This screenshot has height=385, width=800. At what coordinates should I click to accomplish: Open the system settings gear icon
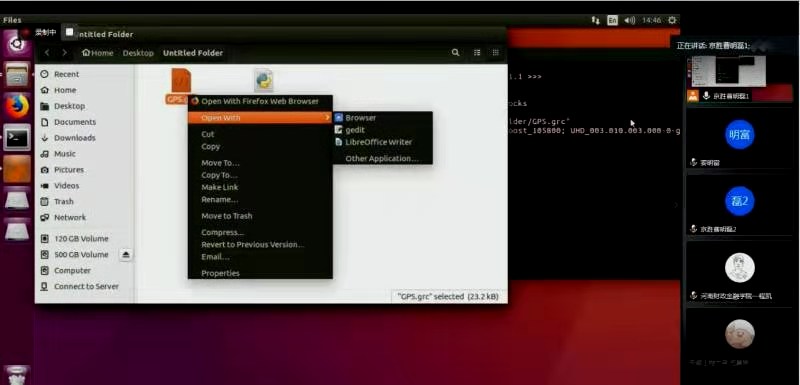[672, 20]
